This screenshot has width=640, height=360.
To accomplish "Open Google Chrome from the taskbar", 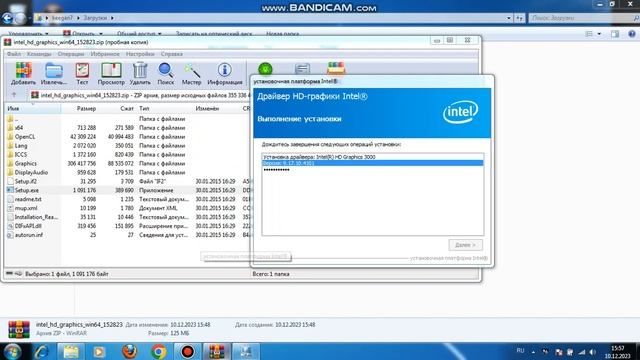I will [x=158, y=352].
